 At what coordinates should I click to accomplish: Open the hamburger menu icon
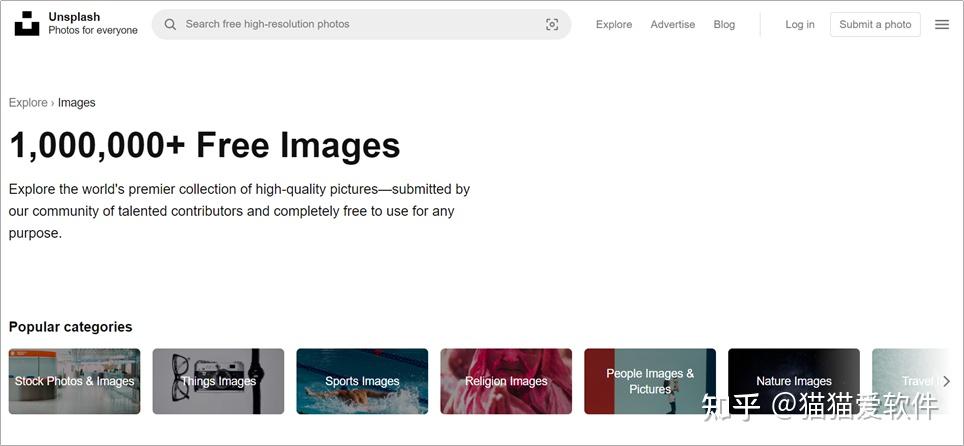point(942,25)
